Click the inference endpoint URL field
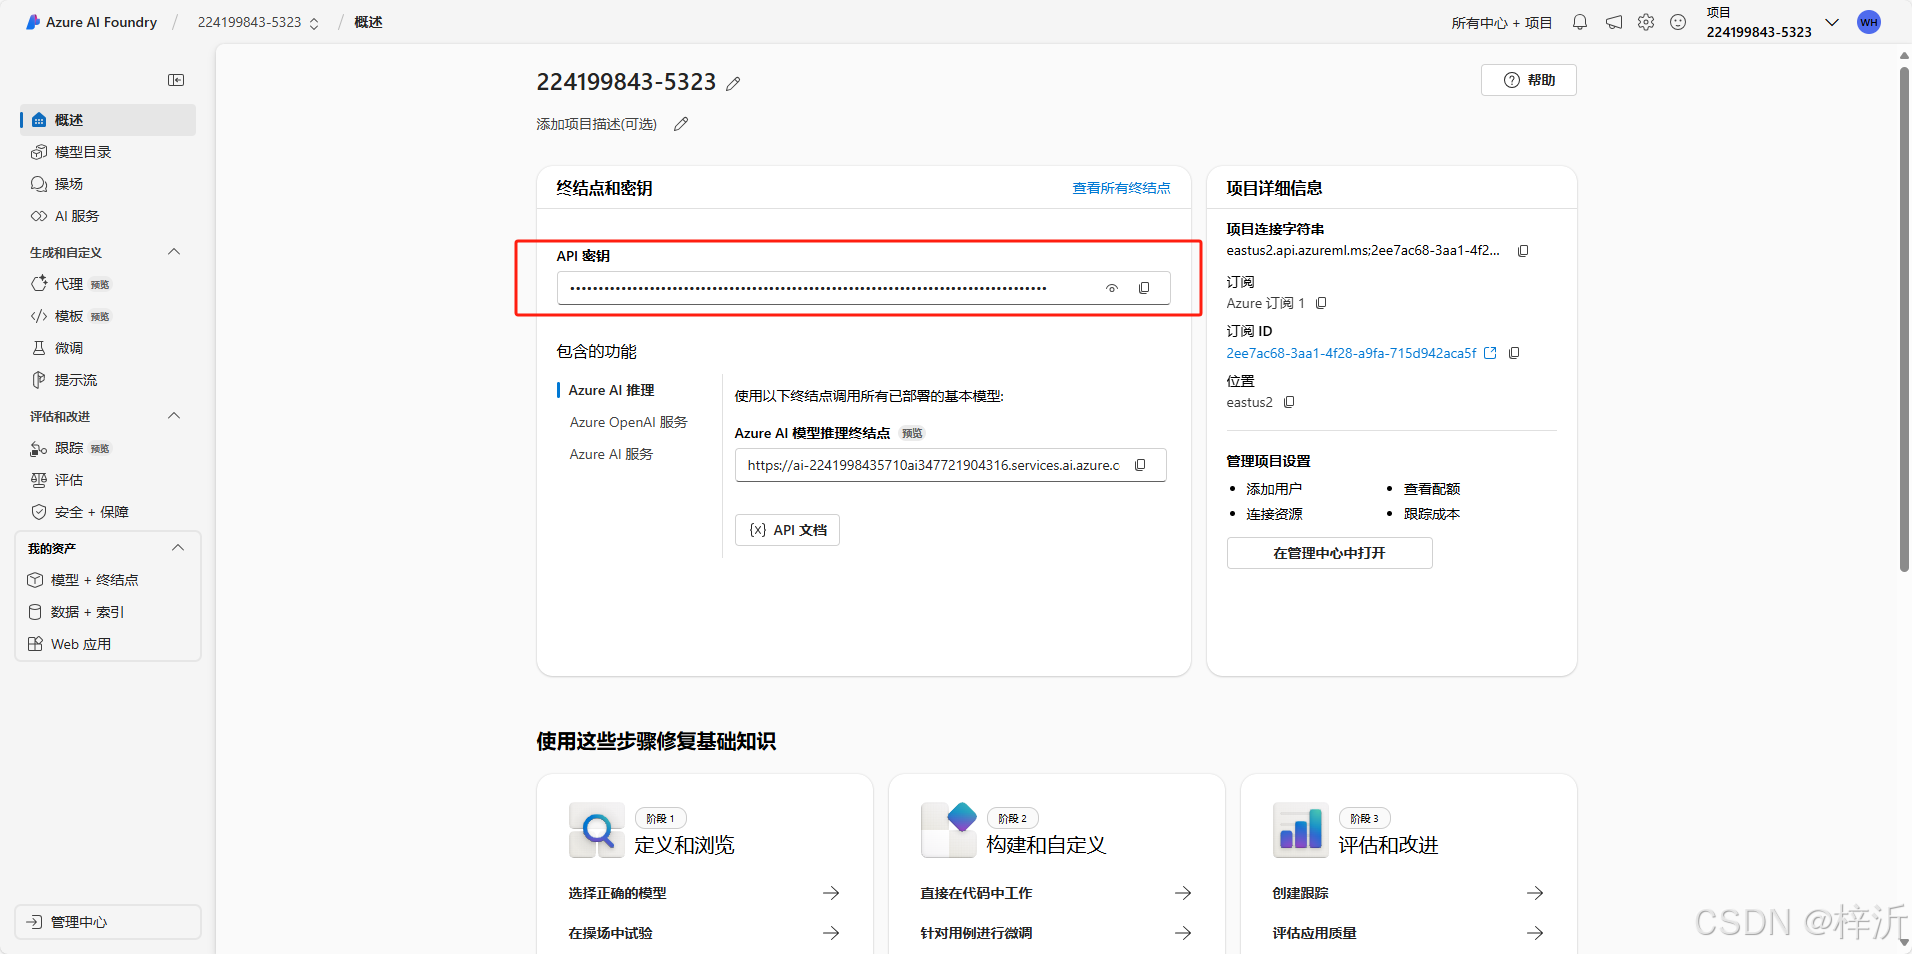This screenshot has width=1912, height=954. [x=950, y=465]
